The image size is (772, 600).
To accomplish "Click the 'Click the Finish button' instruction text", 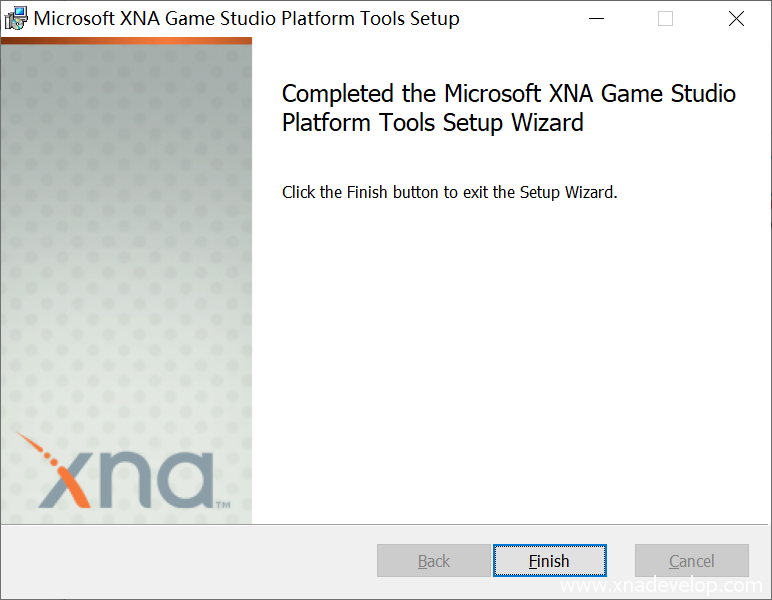I will coord(449,192).
